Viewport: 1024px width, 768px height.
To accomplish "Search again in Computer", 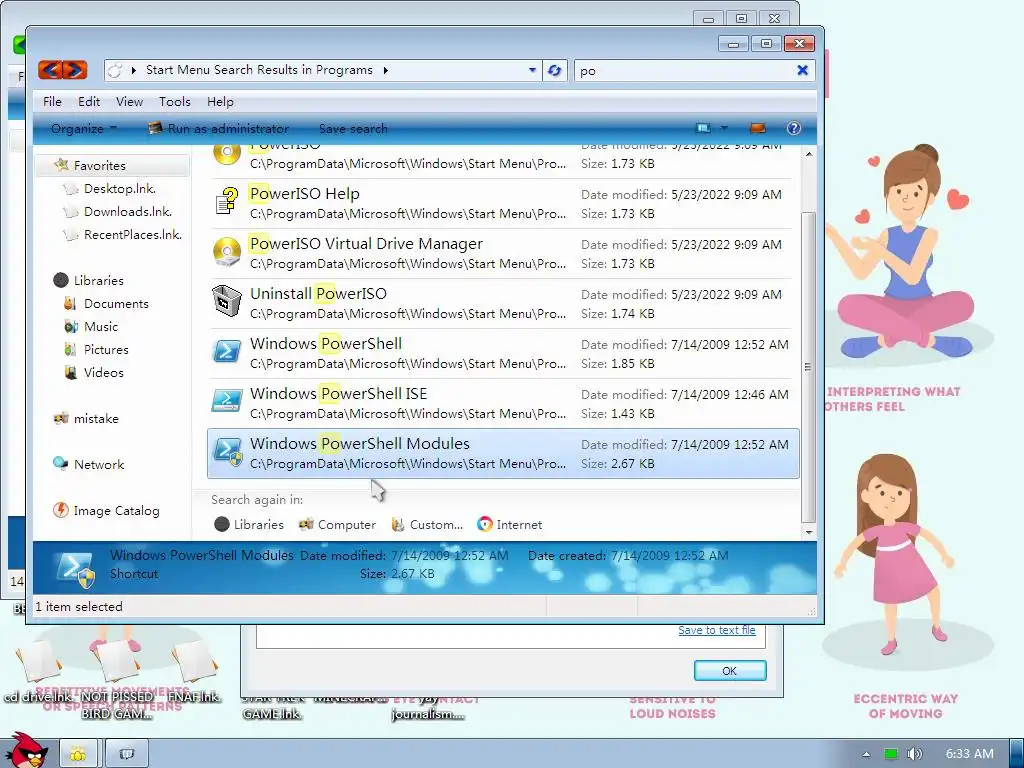I will (337, 524).
